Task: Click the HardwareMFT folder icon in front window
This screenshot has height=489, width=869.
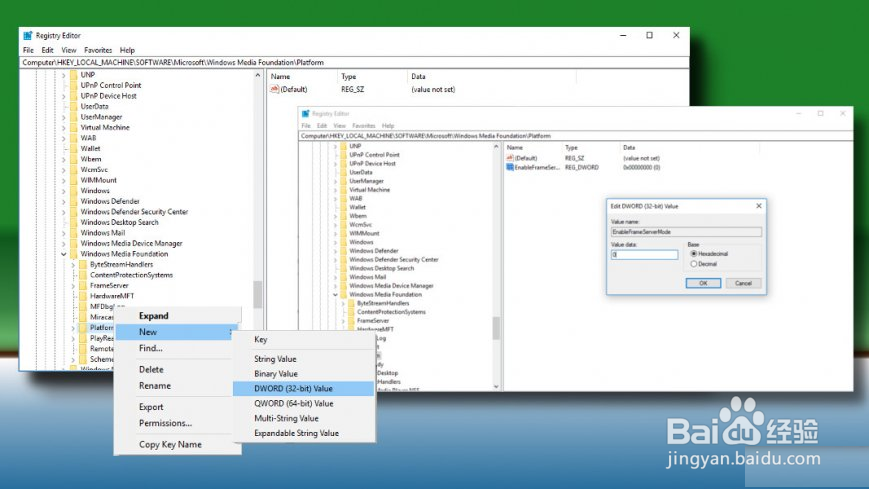Action: click(x=83, y=296)
